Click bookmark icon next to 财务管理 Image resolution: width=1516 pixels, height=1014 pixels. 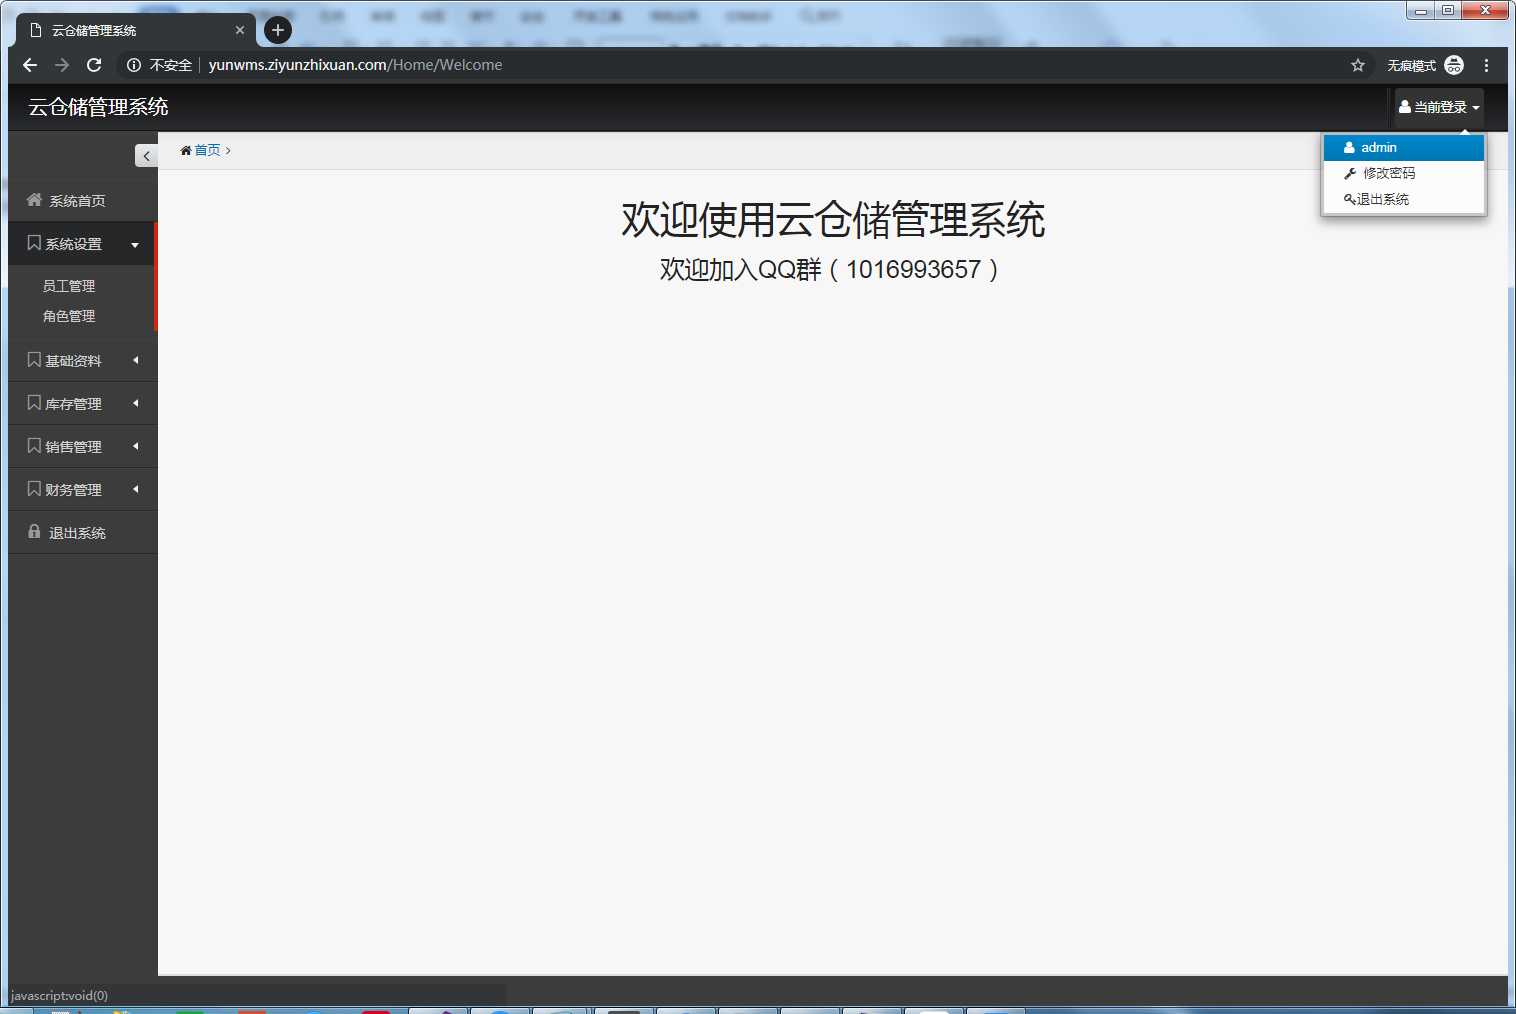click(x=34, y=488)
